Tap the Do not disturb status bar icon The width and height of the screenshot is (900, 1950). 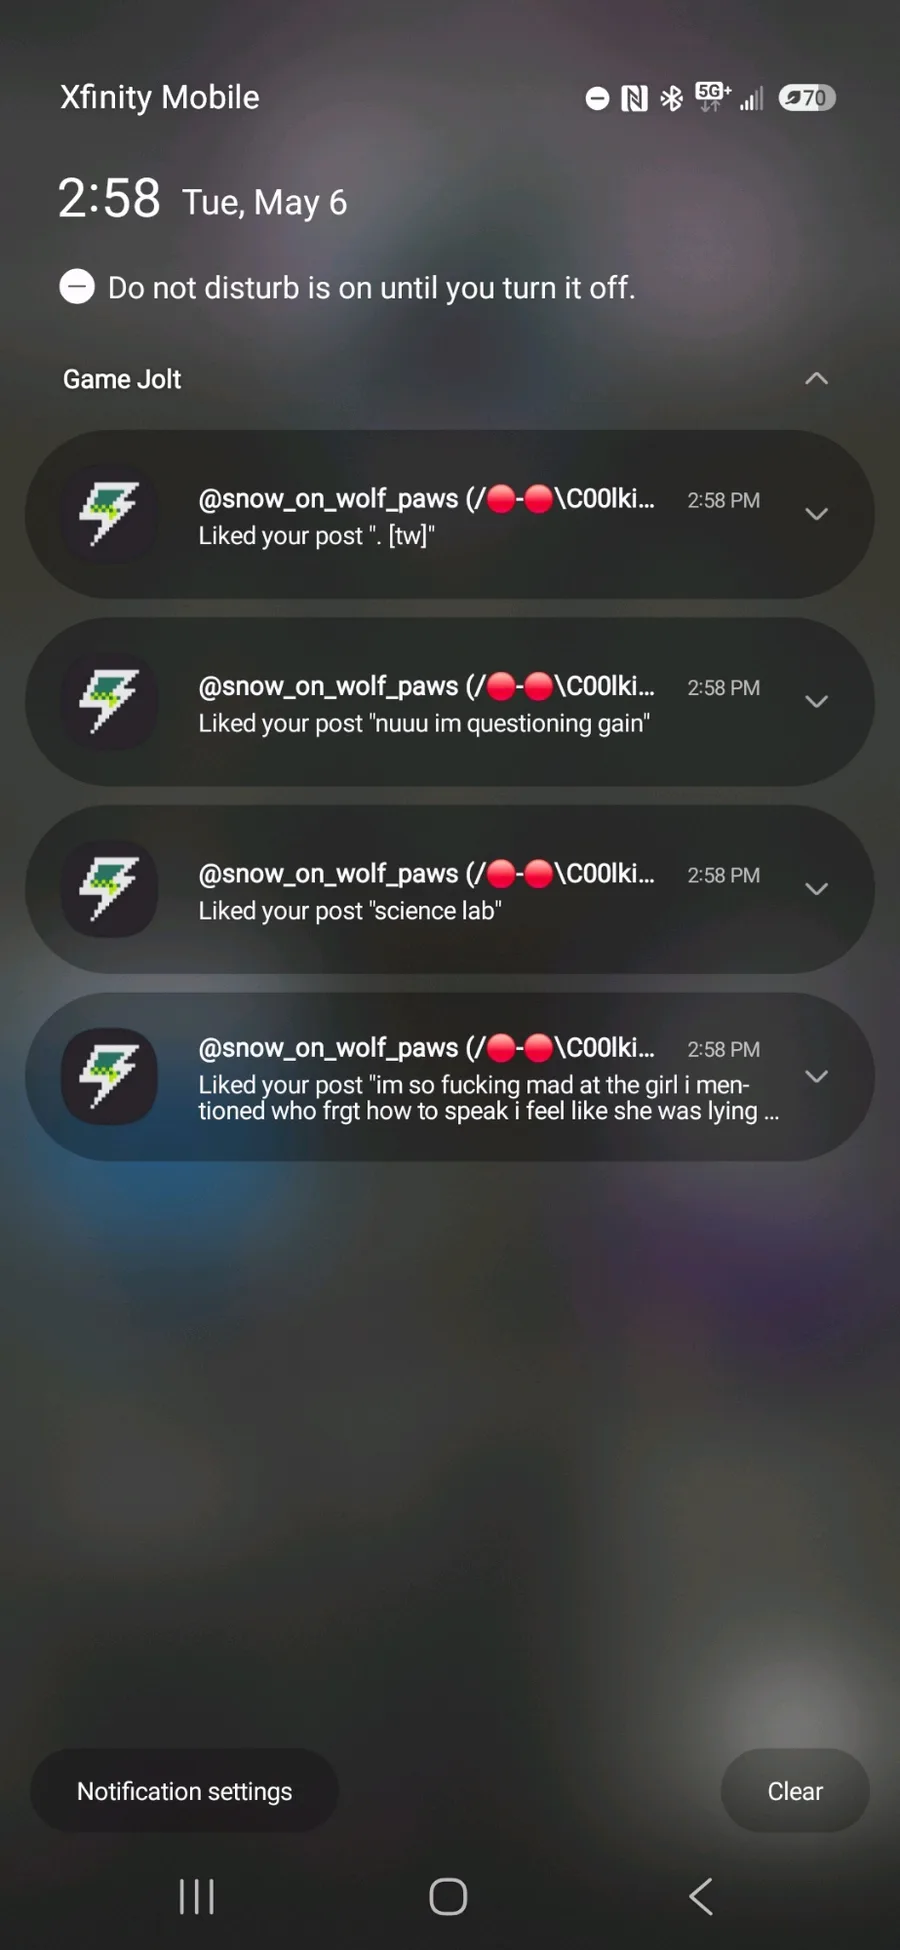[597, 98]
